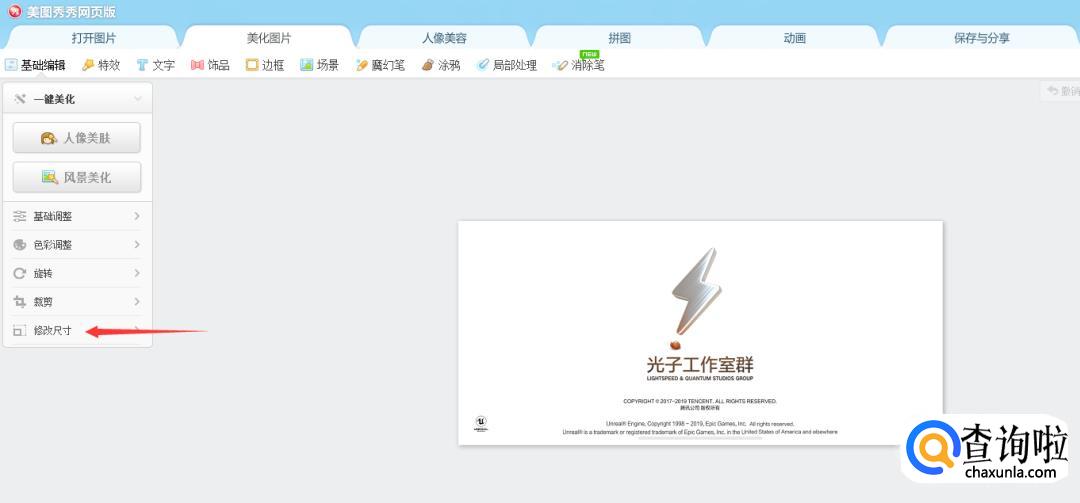The width and height of the screenshot is (1080, 503).
Task: Click the 美图秀秀 app logo icon
Action: [x=14, y=12]
